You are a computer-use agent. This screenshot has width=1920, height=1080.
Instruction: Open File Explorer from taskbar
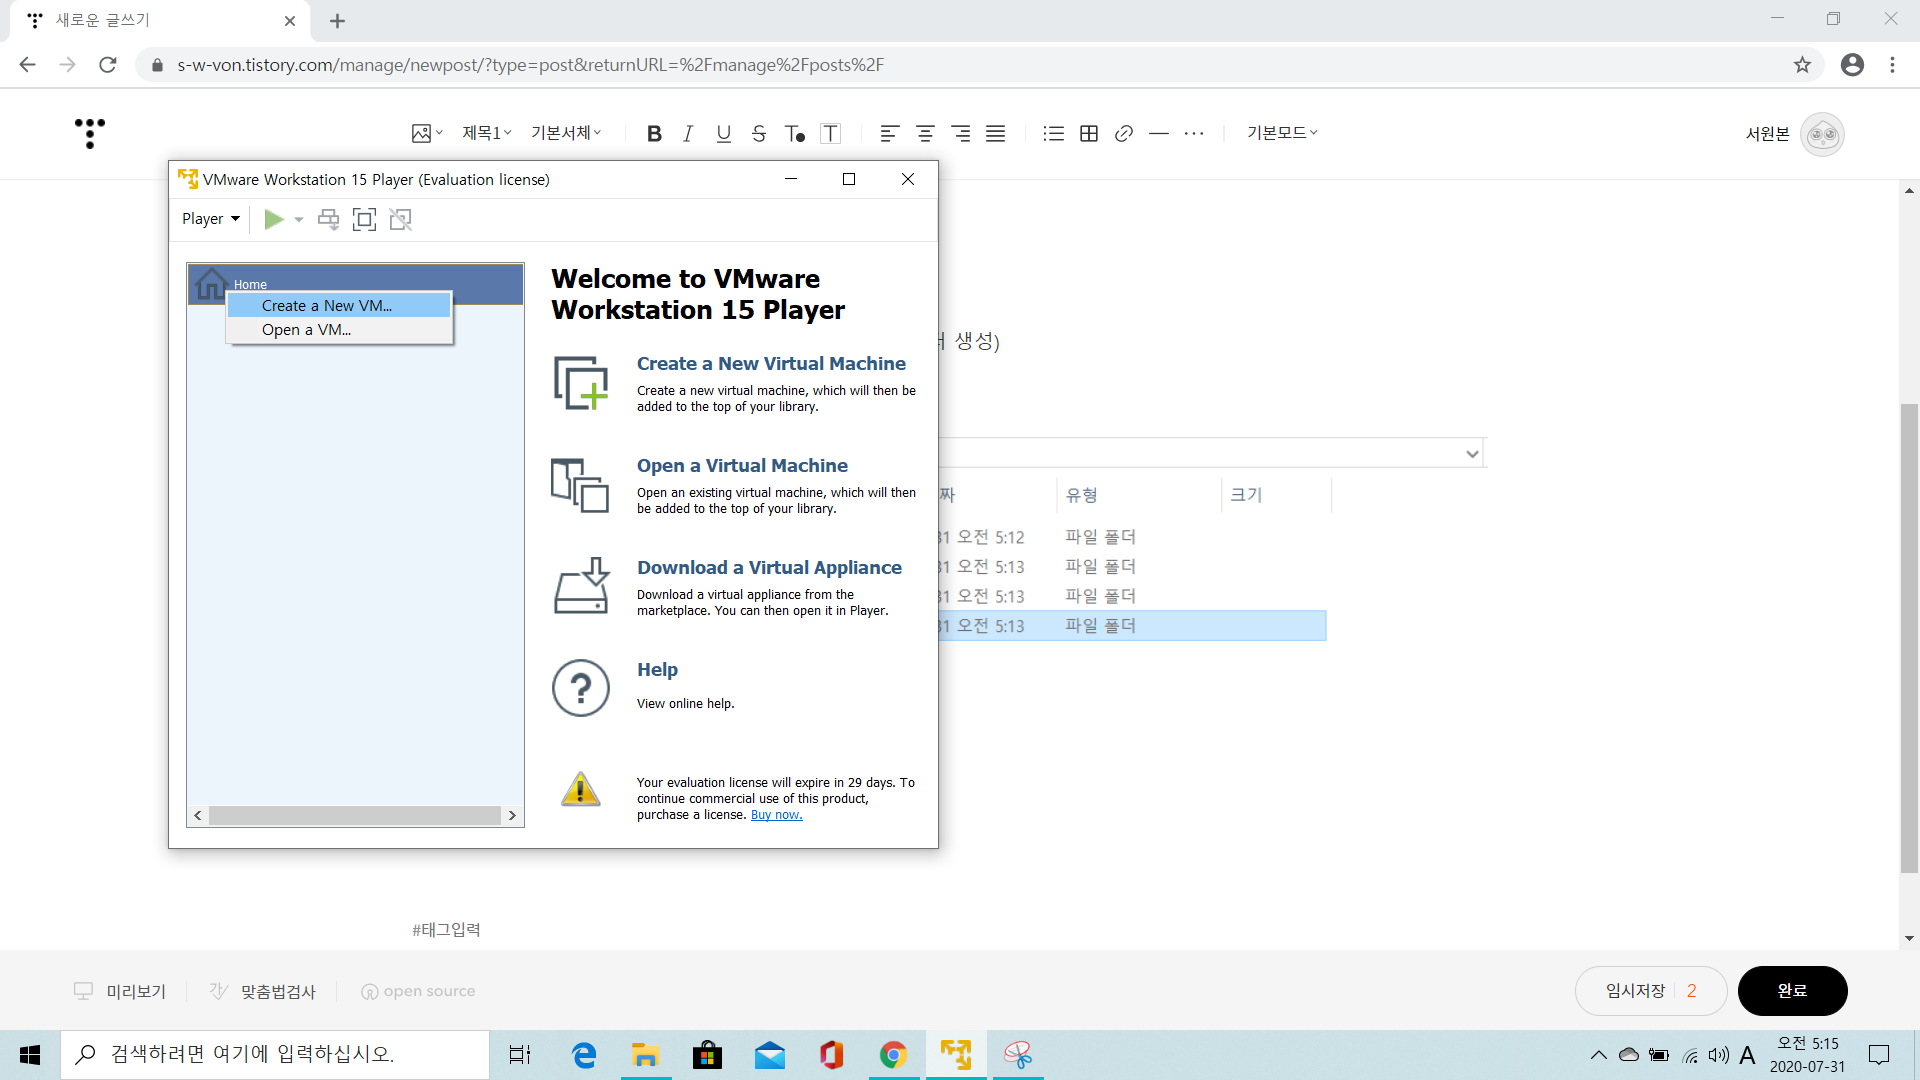coord(645,1055)
